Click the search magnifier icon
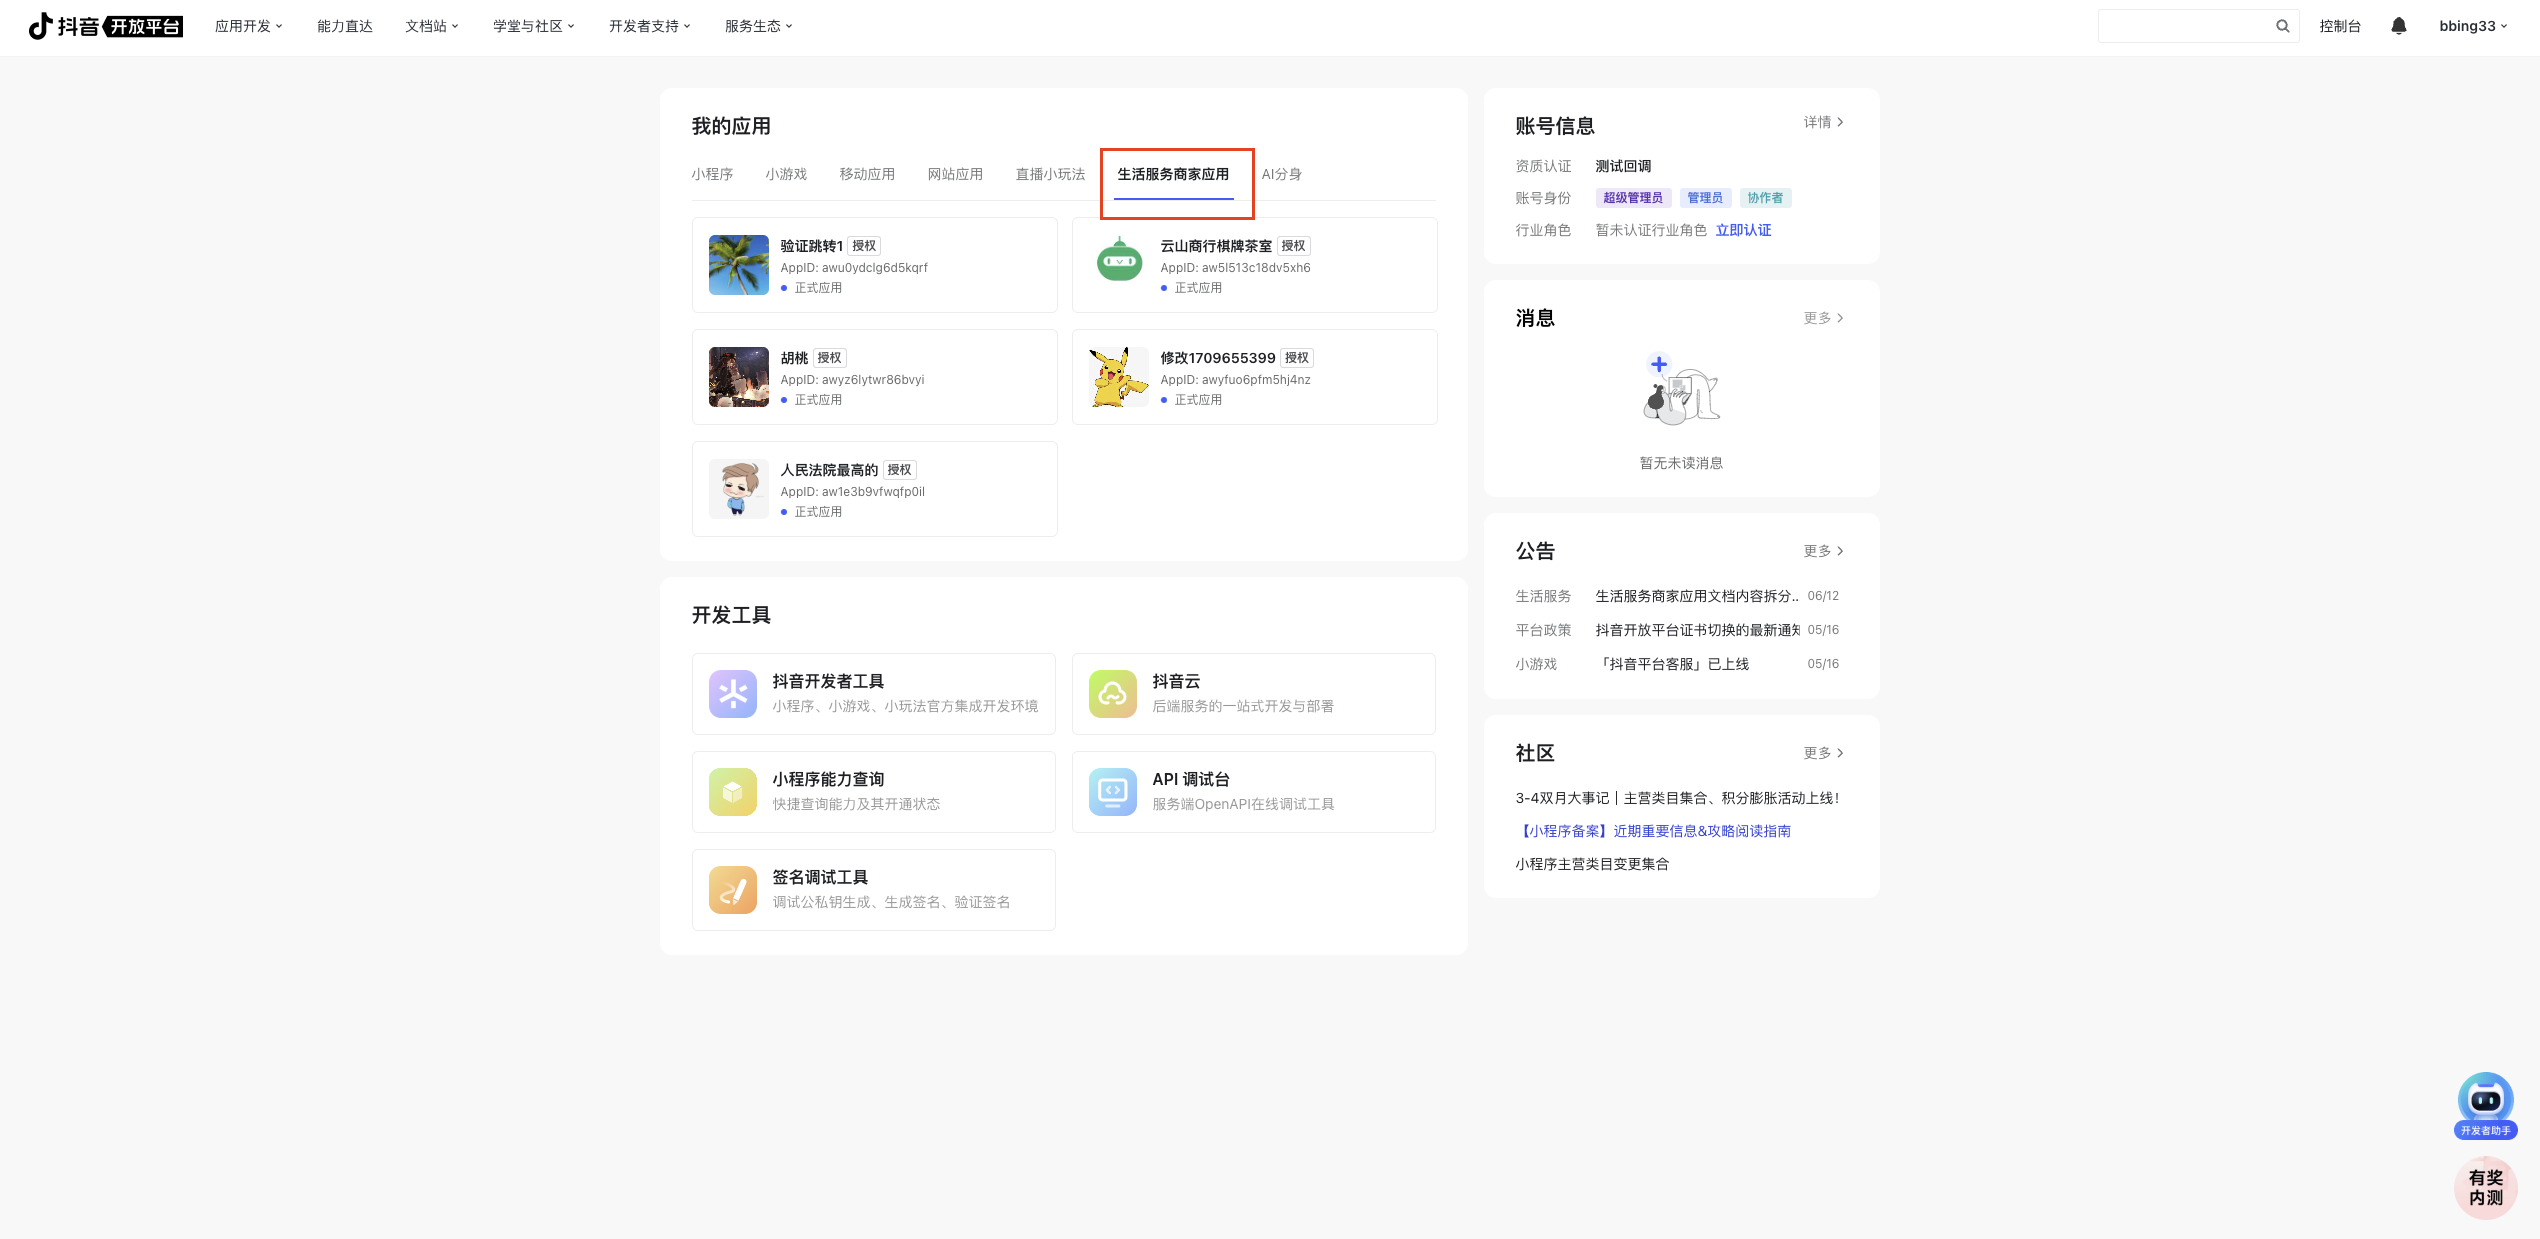 (2283, 26)
